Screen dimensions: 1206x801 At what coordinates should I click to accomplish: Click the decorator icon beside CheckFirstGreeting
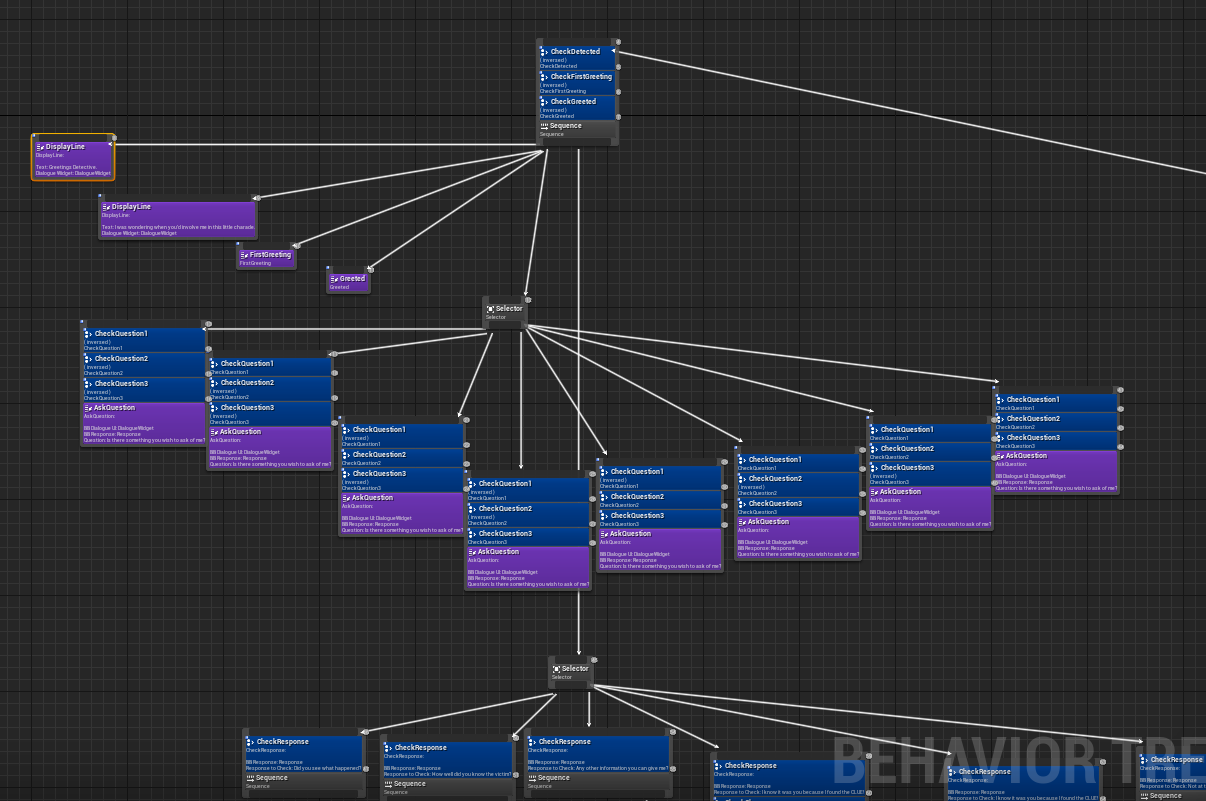[x=544, y=77]
